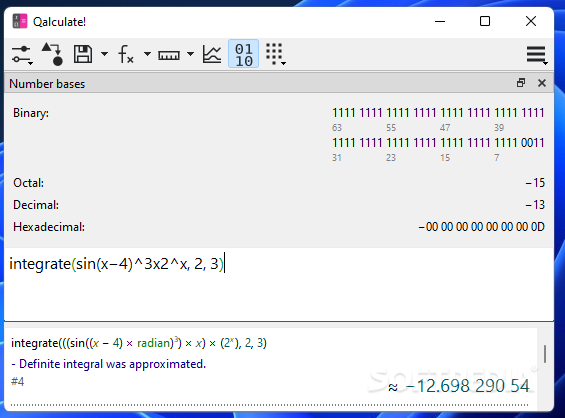Click the convert-to-unit arrow icon
The height and width of the screenshot is (418, 565).
(x=53, y=54)
